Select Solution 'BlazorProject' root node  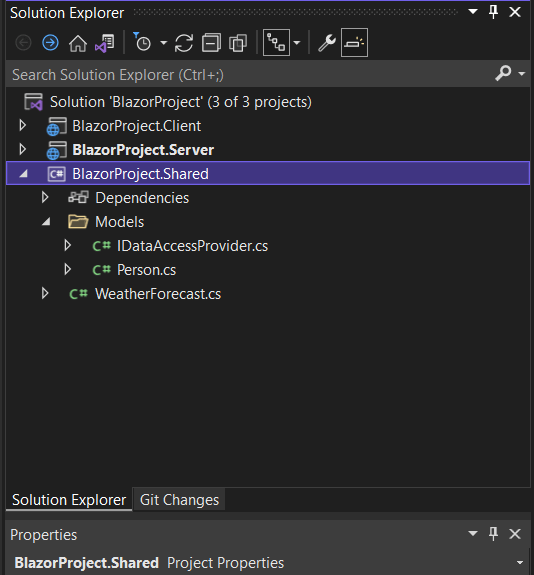pos(180,102)
